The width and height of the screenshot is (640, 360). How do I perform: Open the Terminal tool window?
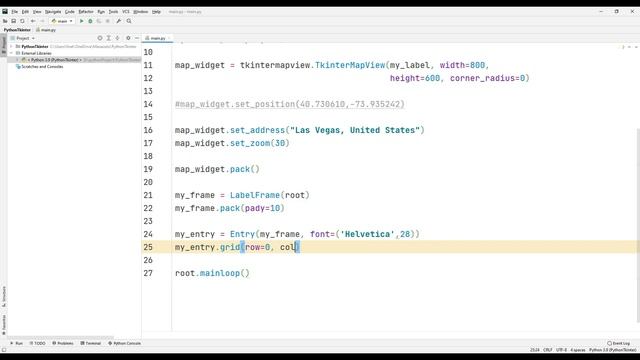91,343
